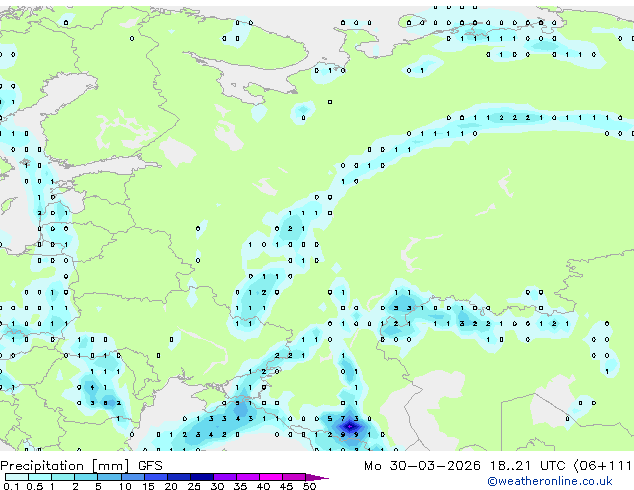Select the 2–5 mm legend swatch
634x490 pixels.
86,477
